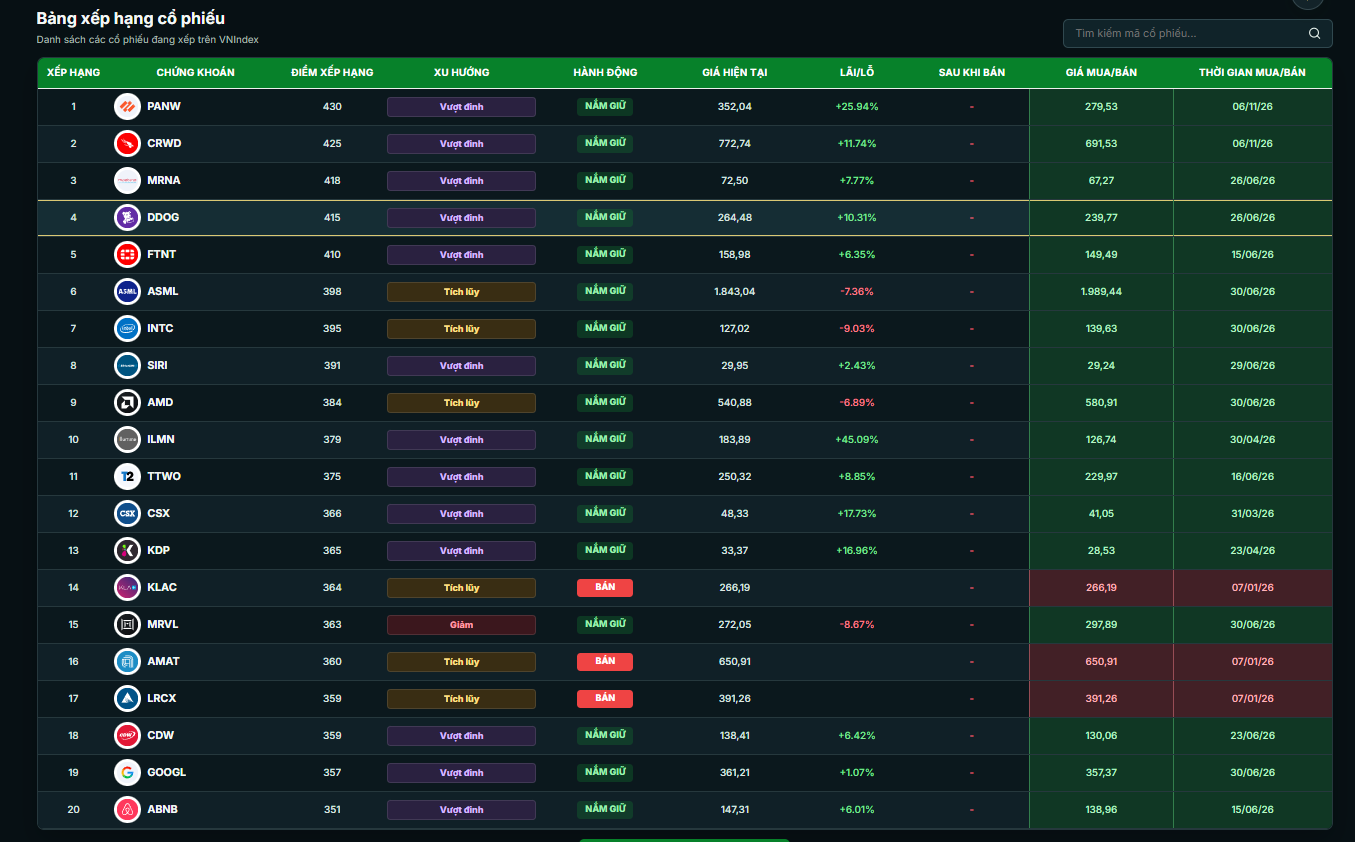Click NẮM GIỮ badge in CRWD row
The width and height of the screenshot is (1355, 842).
[605, 143]
